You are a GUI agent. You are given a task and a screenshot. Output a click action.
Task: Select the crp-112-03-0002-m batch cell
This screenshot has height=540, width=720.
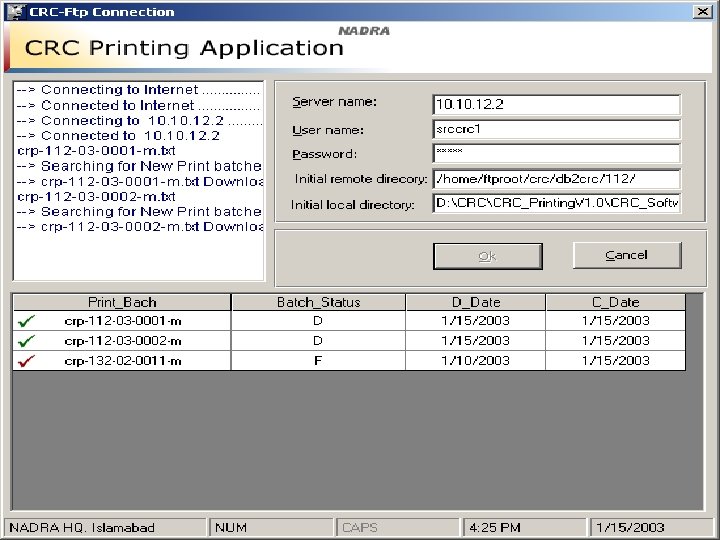pos(123,341)
